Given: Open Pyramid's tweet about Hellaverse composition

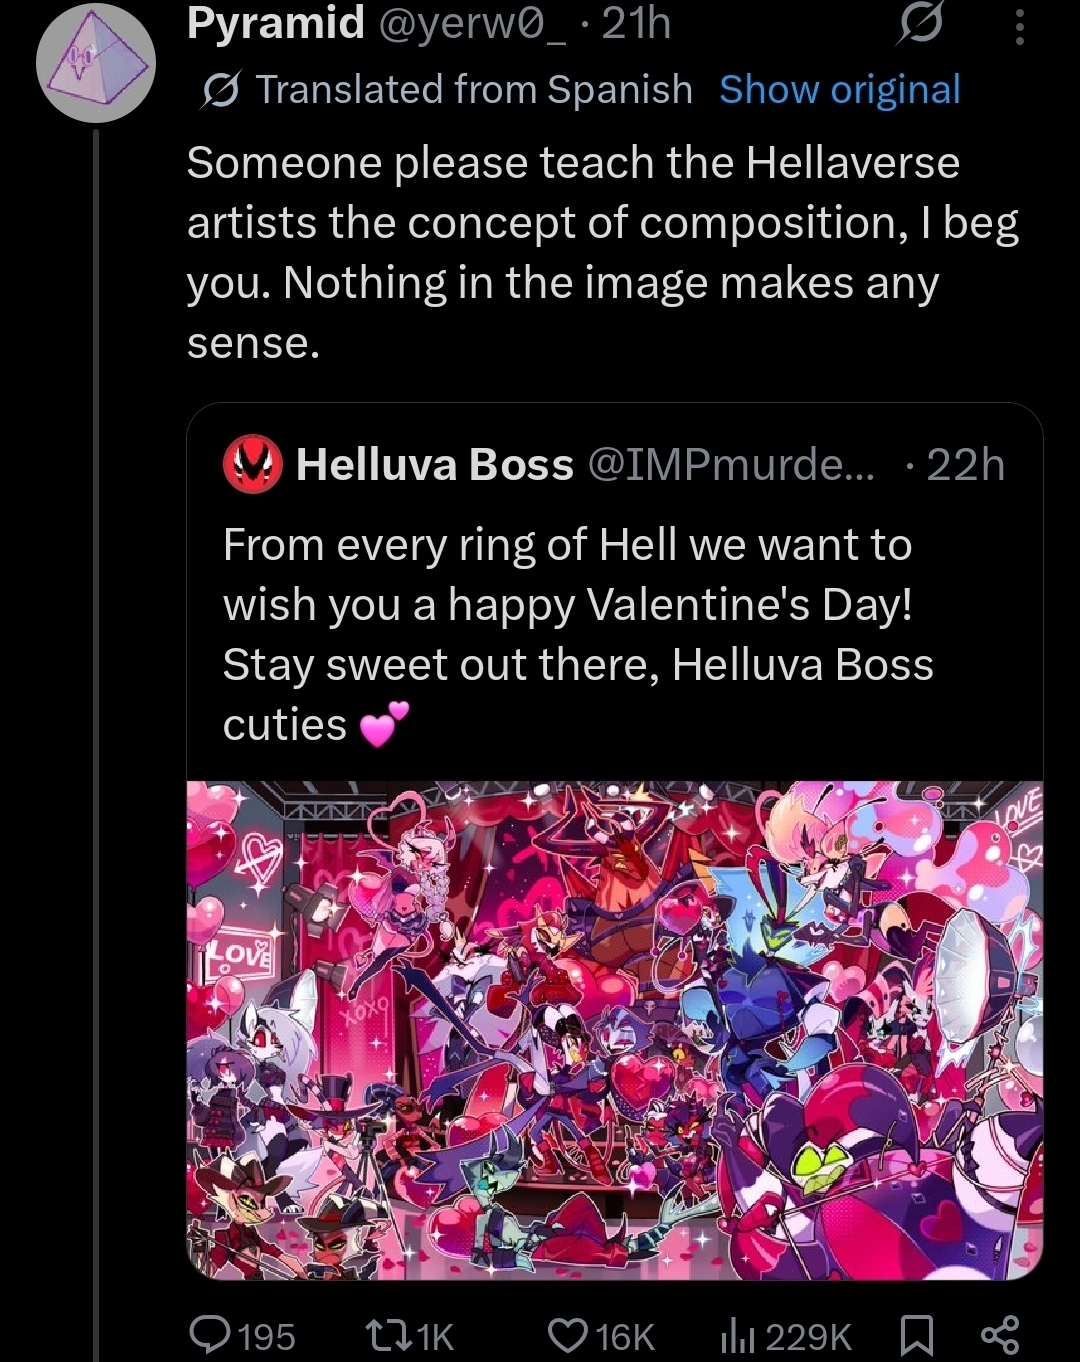Looking at the screenshot, I should [x=601, y=252].
